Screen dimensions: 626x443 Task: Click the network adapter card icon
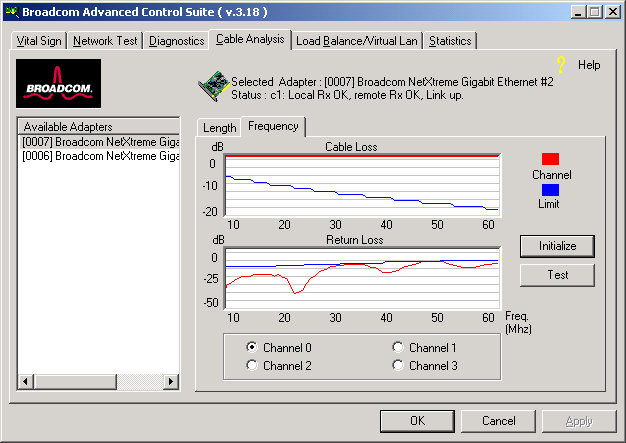click(x=213, y=86)
